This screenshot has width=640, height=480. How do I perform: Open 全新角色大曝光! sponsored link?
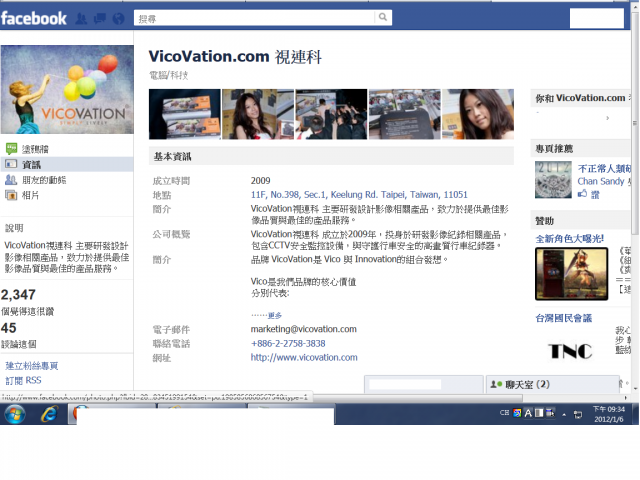coord(569,238)
